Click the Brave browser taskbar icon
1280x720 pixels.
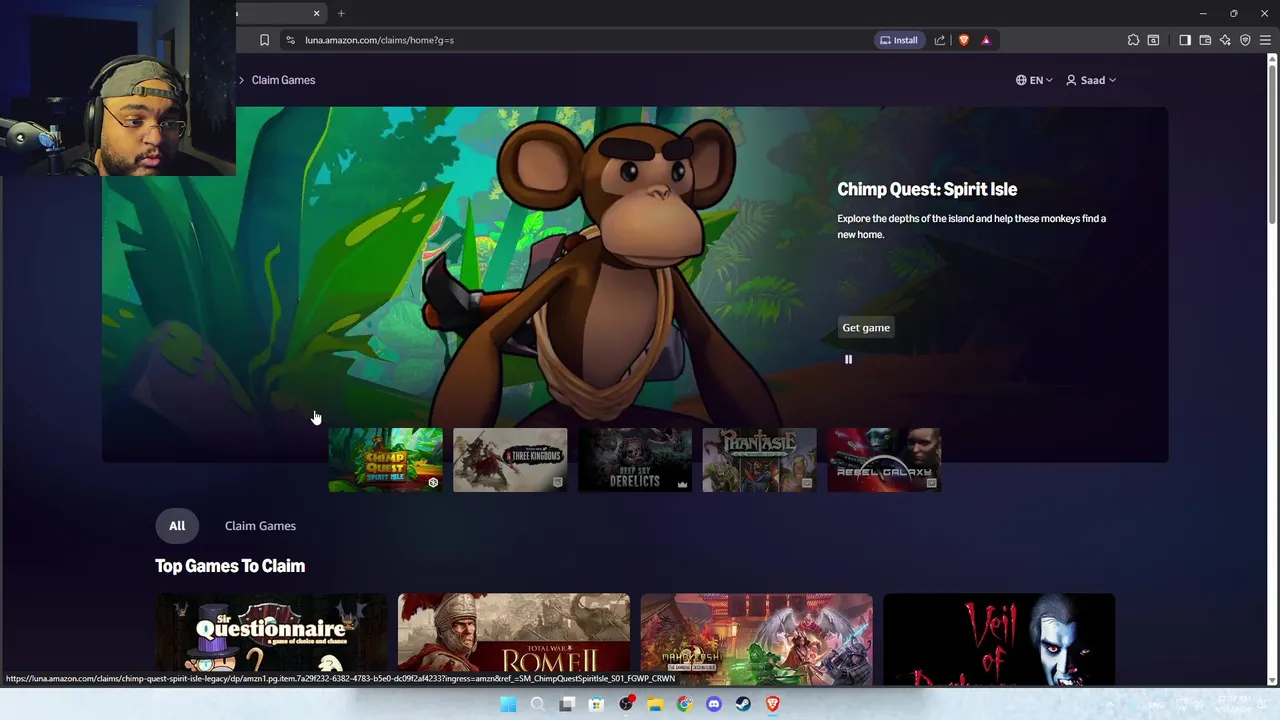tap(772, 704)
